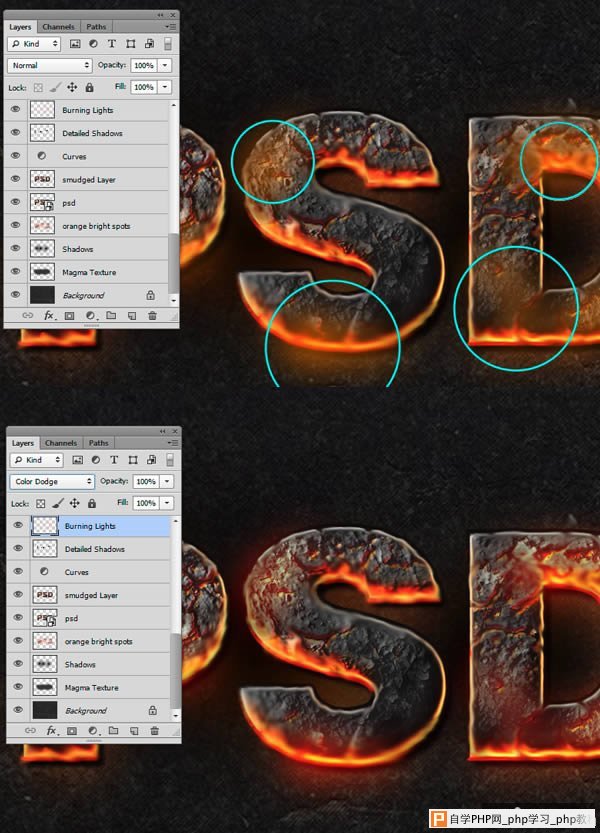The width and height of the screenshot is (600, 833).
Task: Open panel flyout menu in the Normal-mode panel
Action: point(171,27)
